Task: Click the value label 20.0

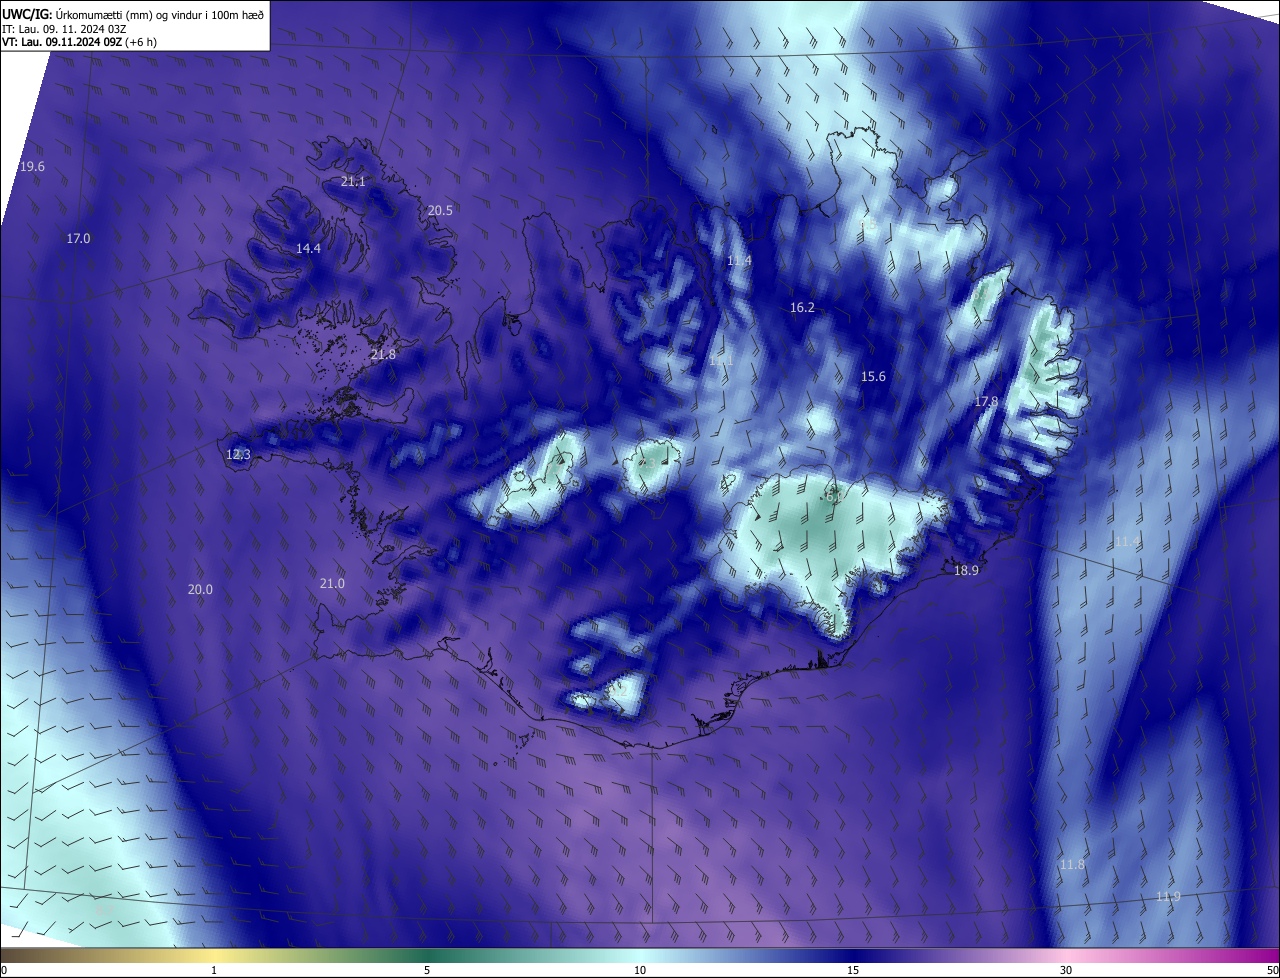Action: (x=200, y=589)
